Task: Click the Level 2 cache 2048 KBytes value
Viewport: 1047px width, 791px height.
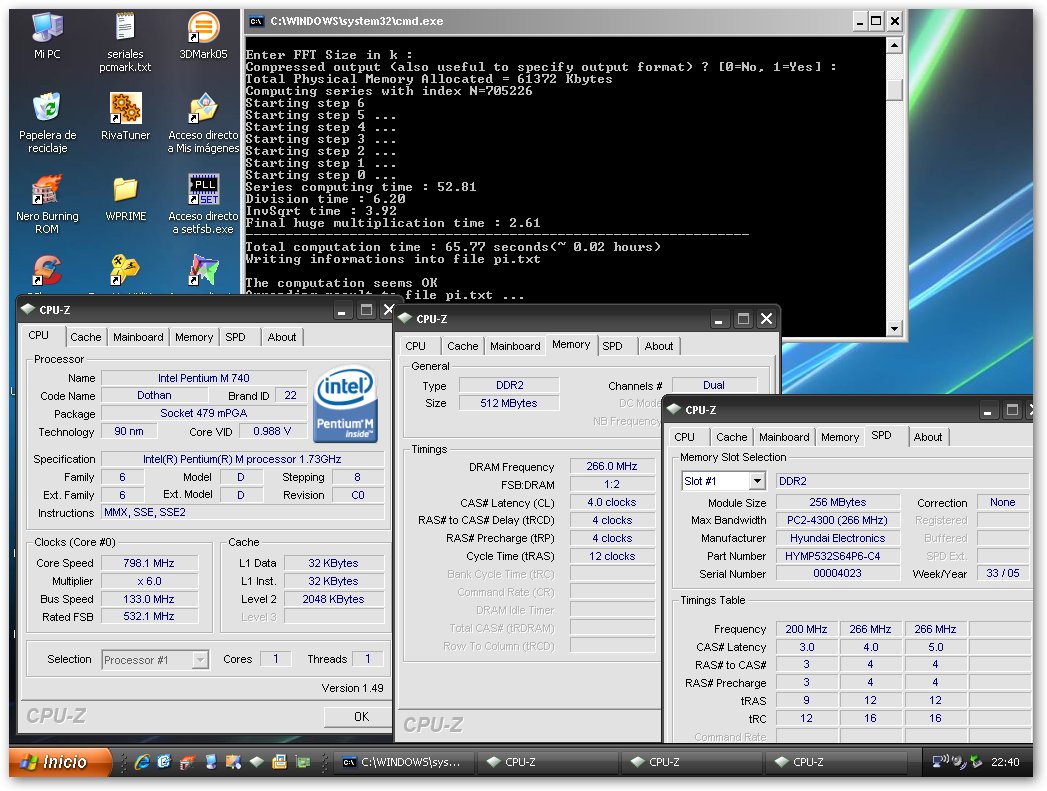Action: pos(333,599)
